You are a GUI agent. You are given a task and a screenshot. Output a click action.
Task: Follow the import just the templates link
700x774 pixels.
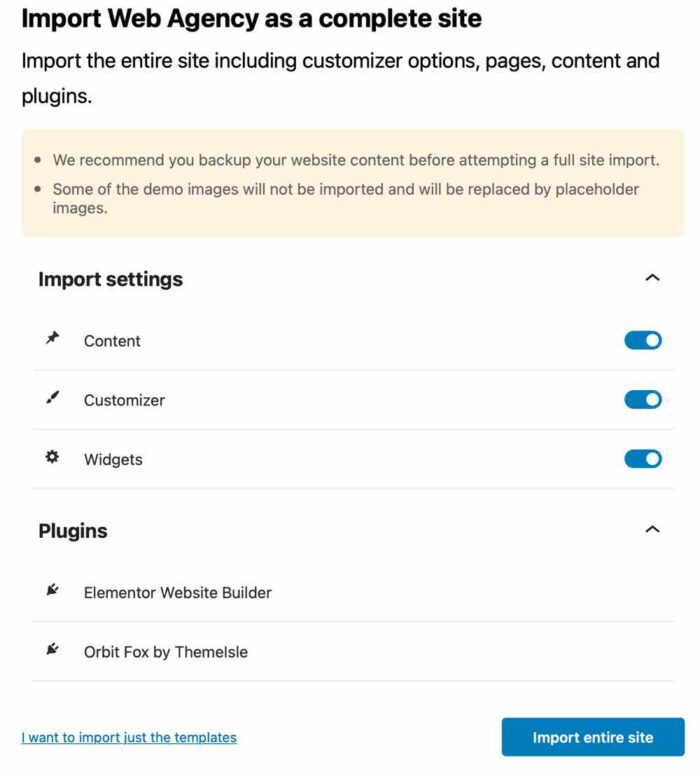pyautogui.click(x=129, y=738)
